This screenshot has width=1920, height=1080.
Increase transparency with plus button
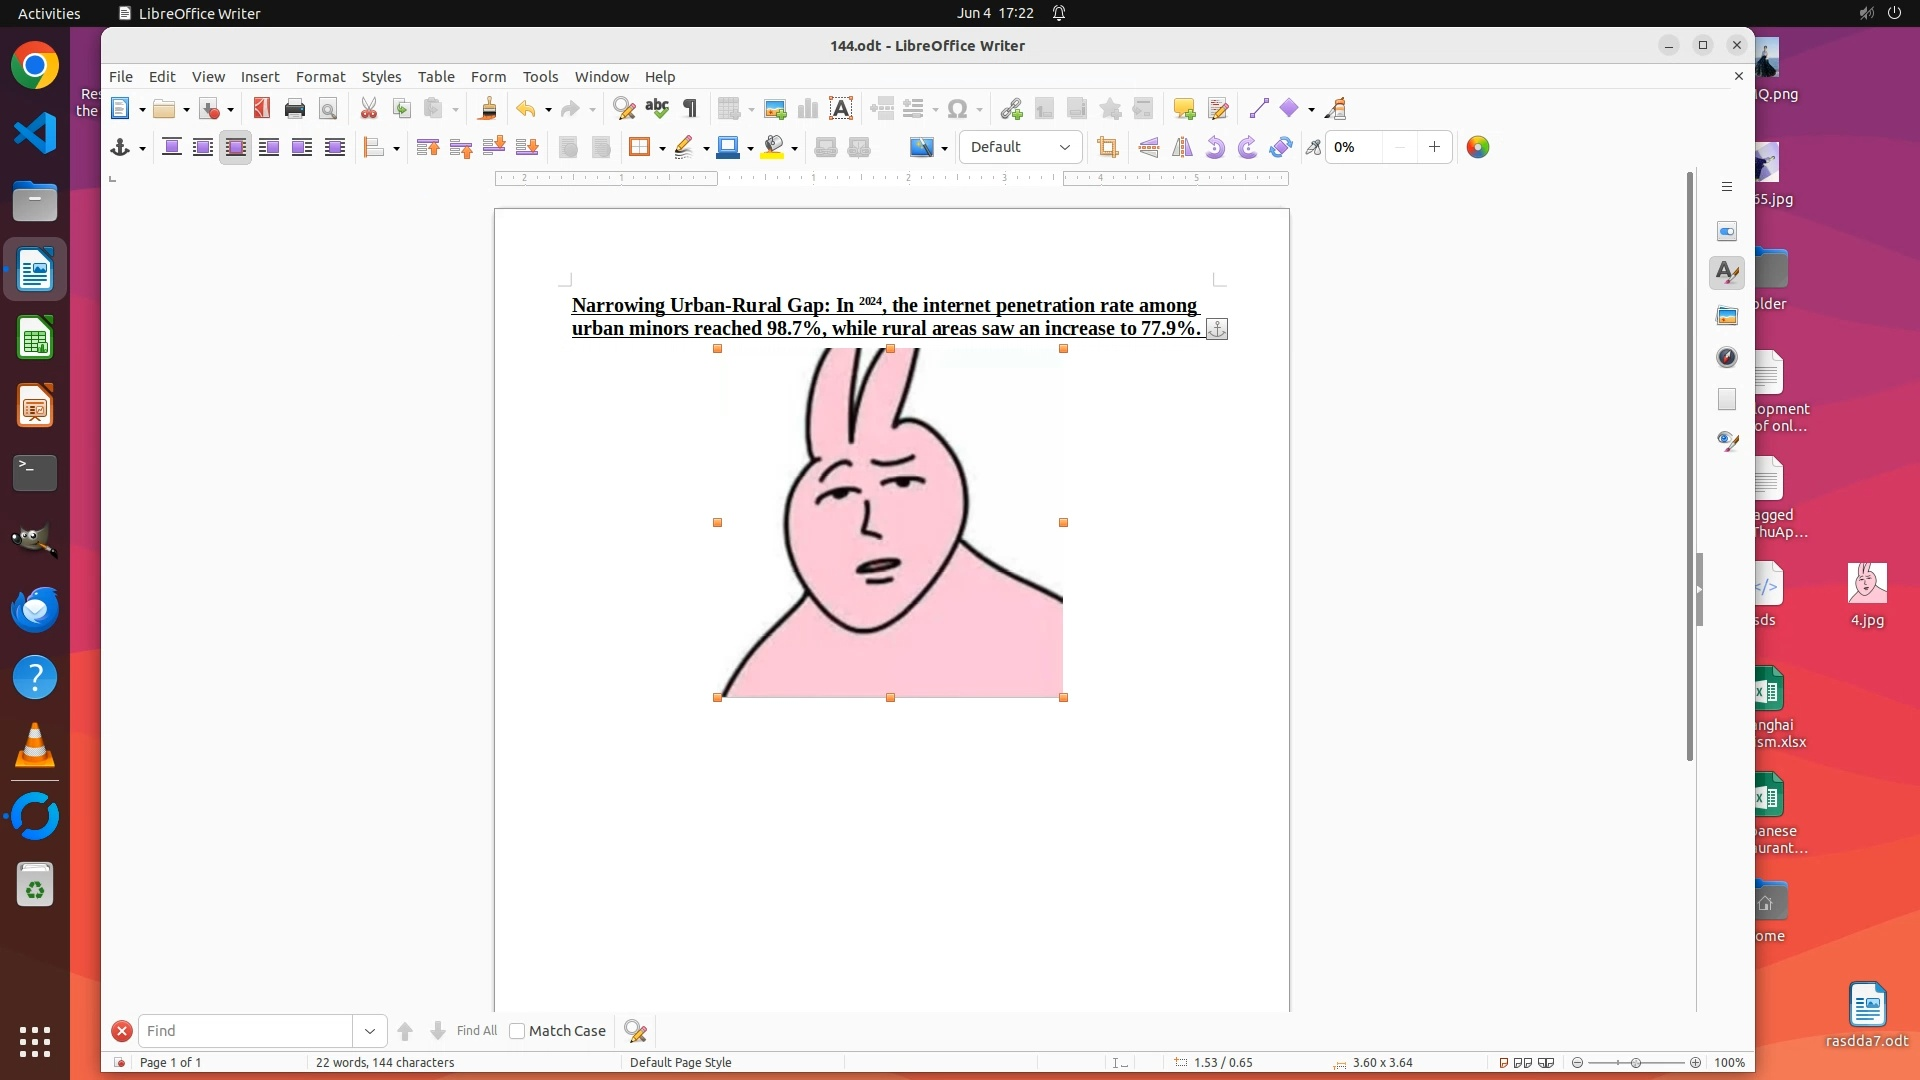click(x=1434, y=148)
